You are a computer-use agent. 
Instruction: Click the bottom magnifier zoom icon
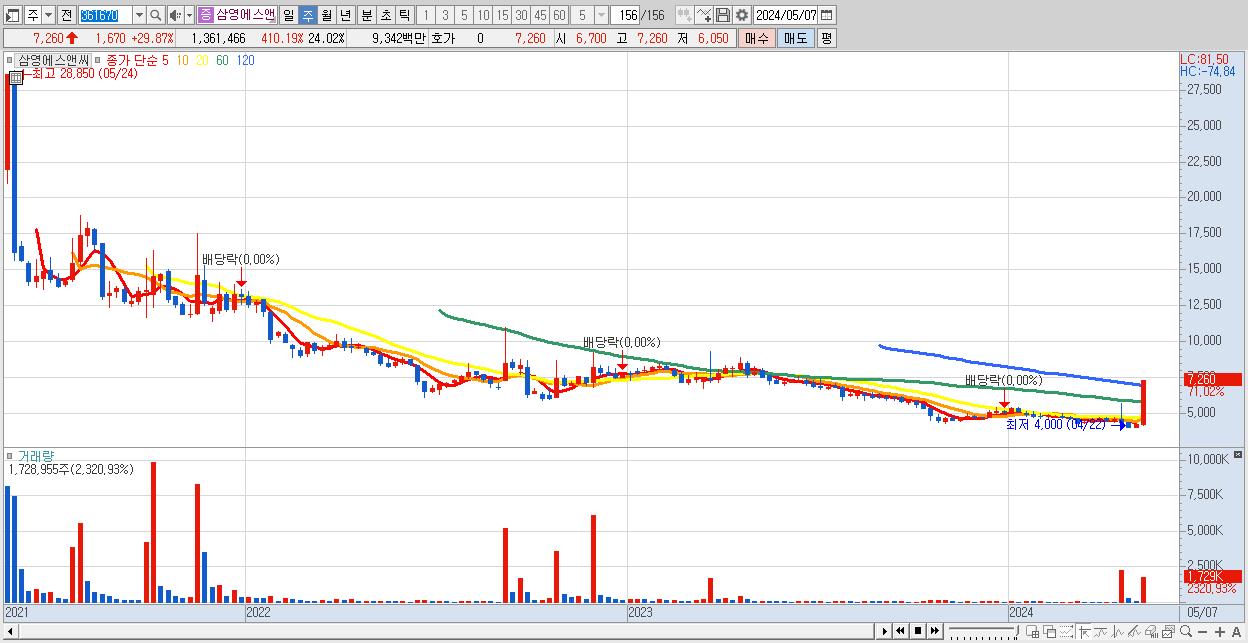1186,631
